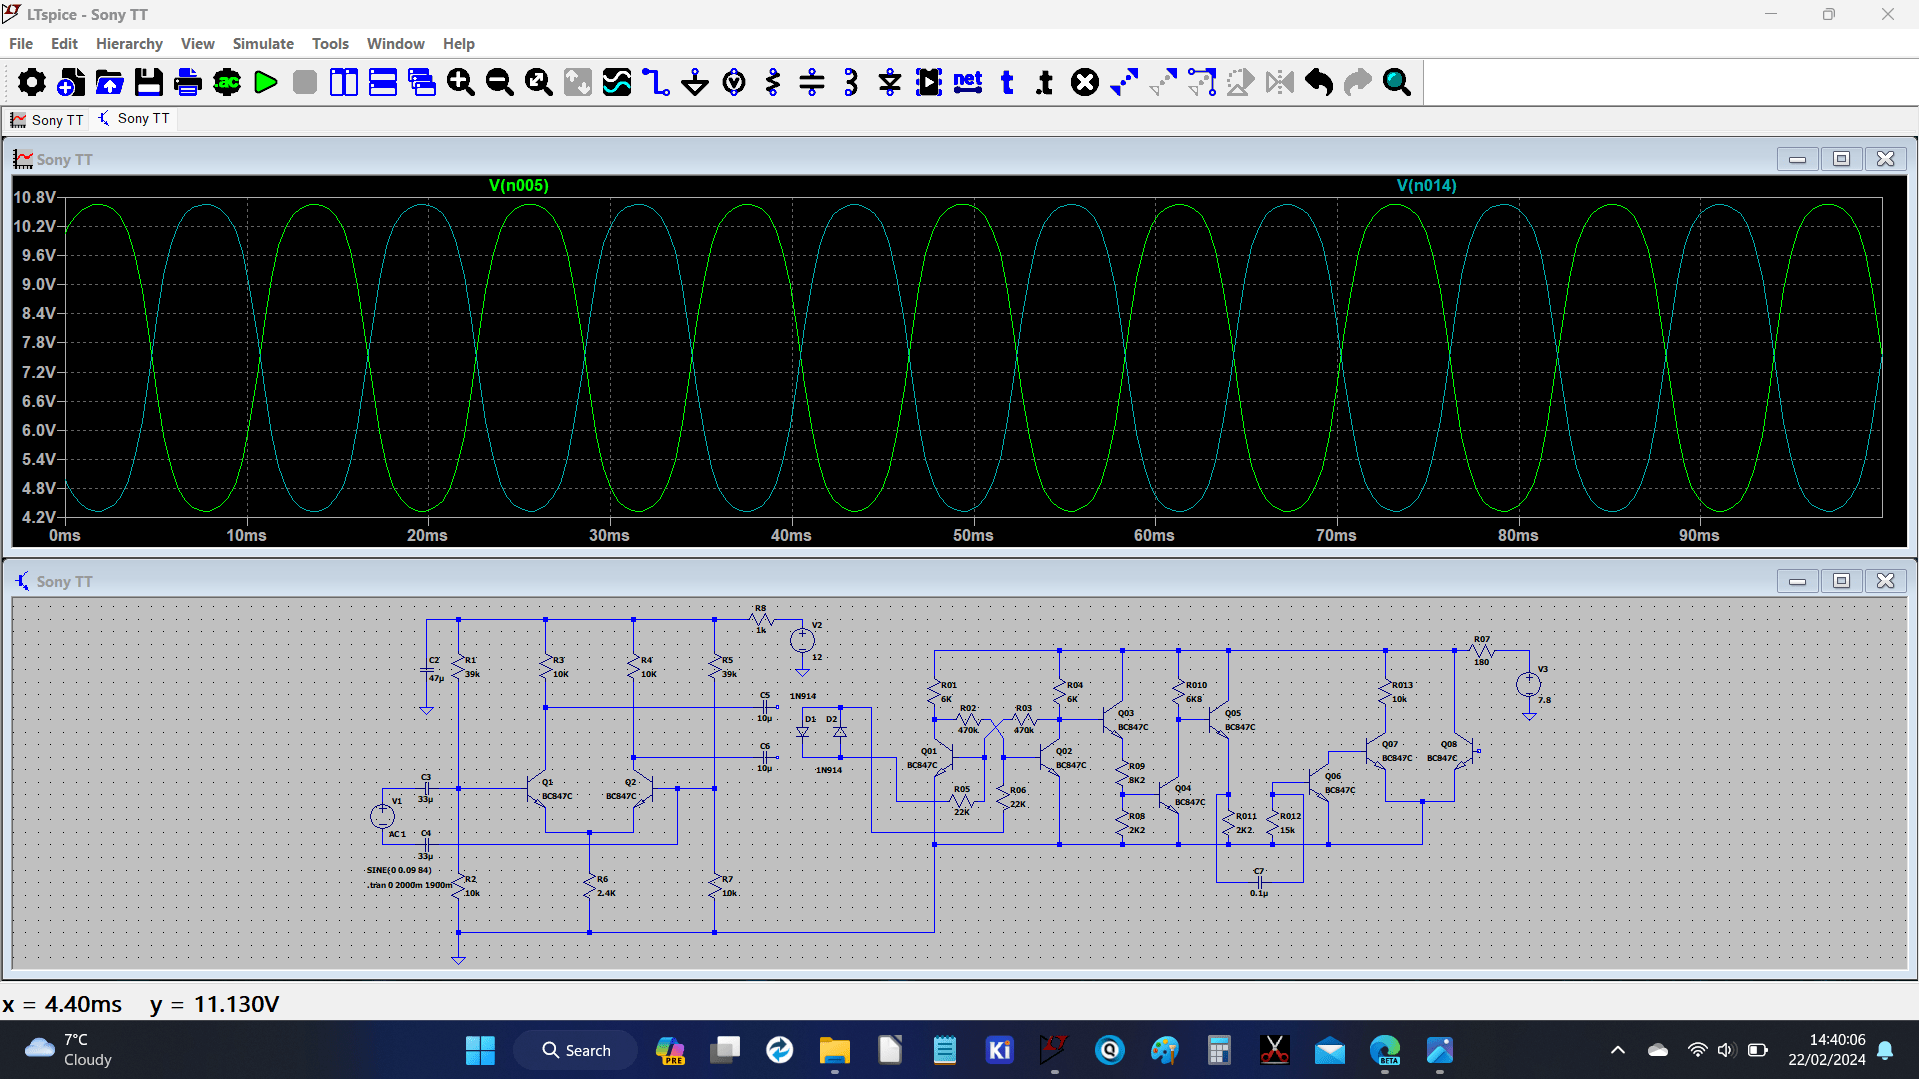This screenshot has width=1919, height=1079.
Task: Click the Open file folder icon
Action: point(109,82)
